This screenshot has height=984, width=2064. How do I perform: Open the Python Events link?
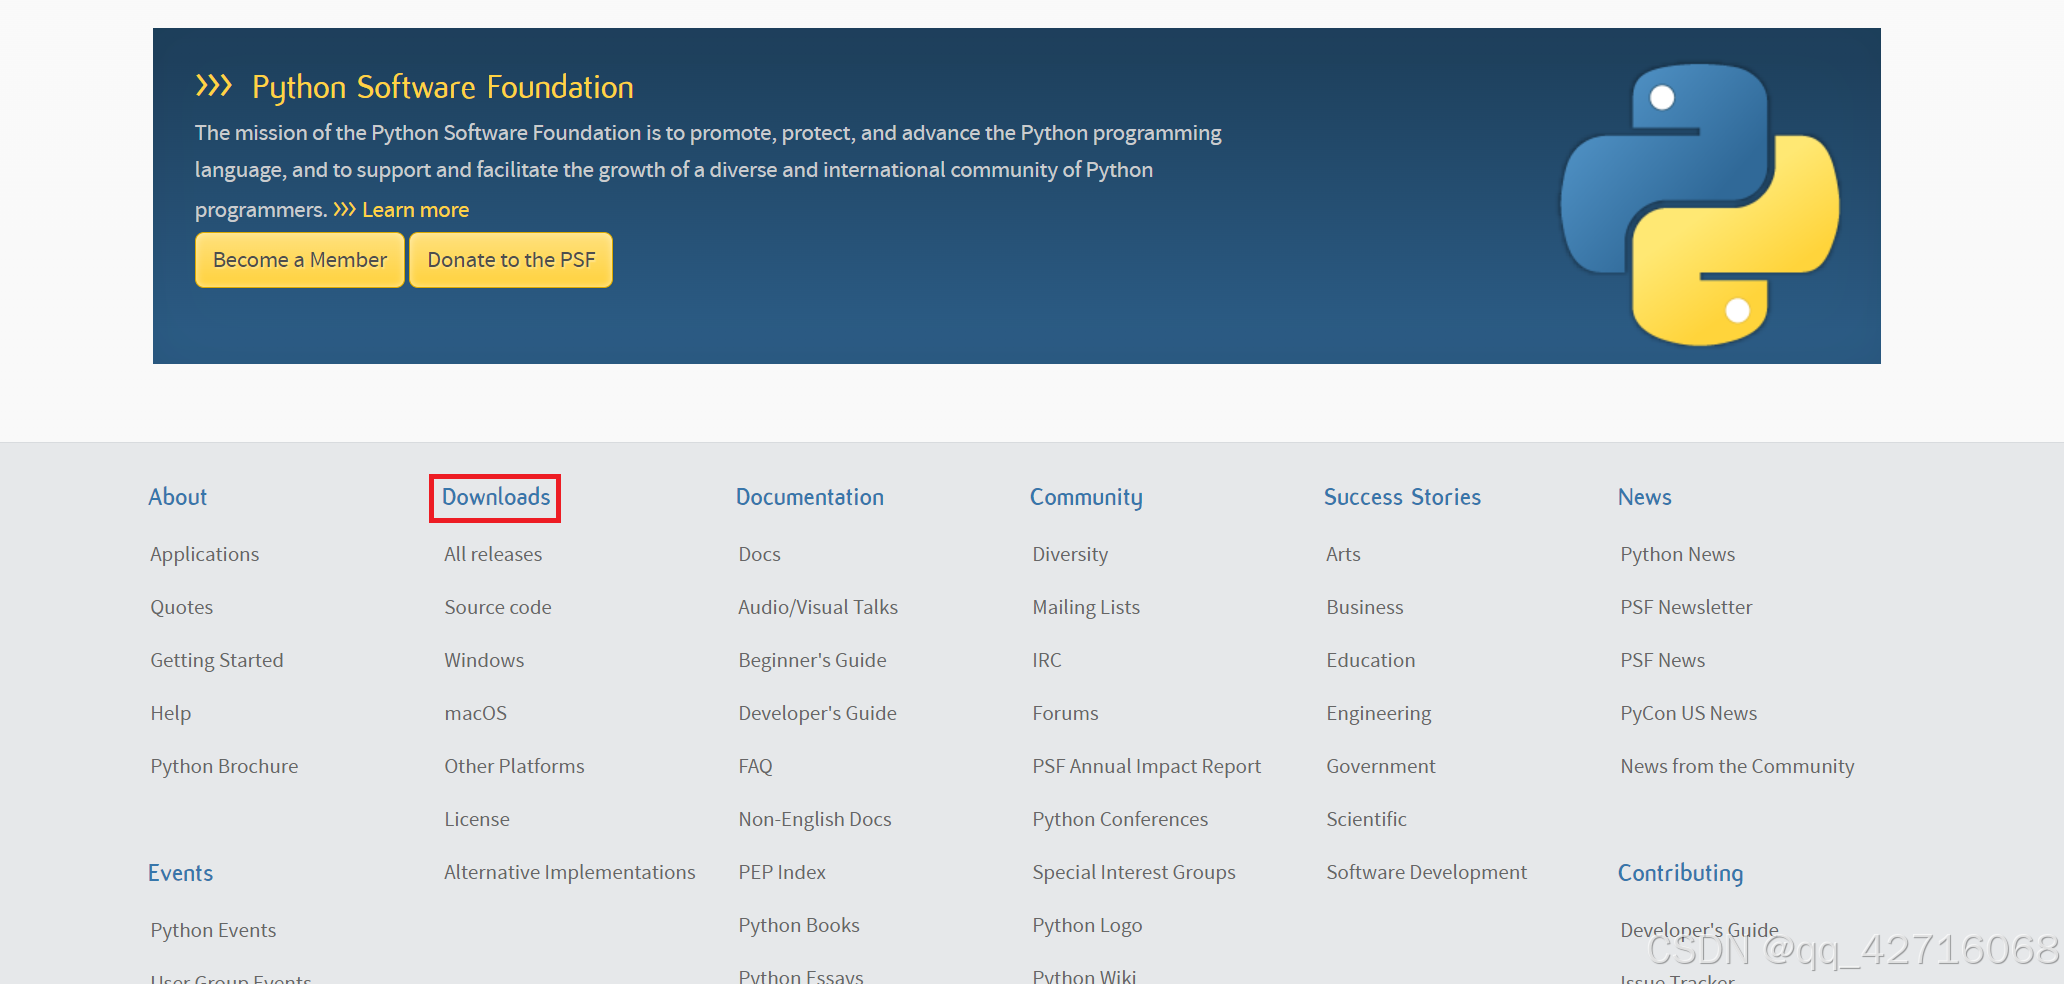coord(213,930)
